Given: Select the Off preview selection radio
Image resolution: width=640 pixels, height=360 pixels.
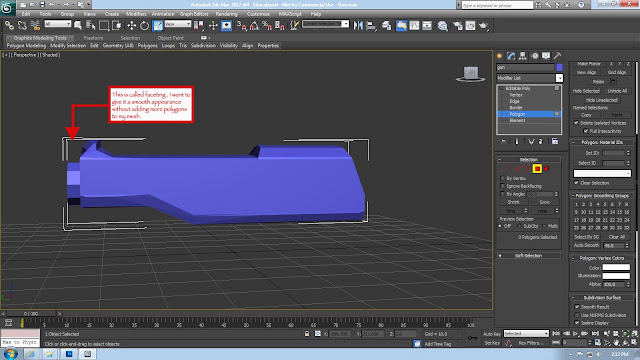Looking at the screenshot, I should pos(500,226).
